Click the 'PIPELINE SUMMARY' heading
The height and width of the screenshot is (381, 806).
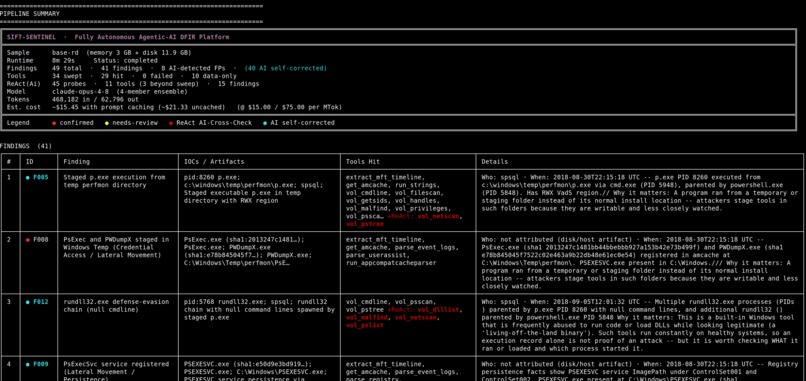(x=30, y=13)
